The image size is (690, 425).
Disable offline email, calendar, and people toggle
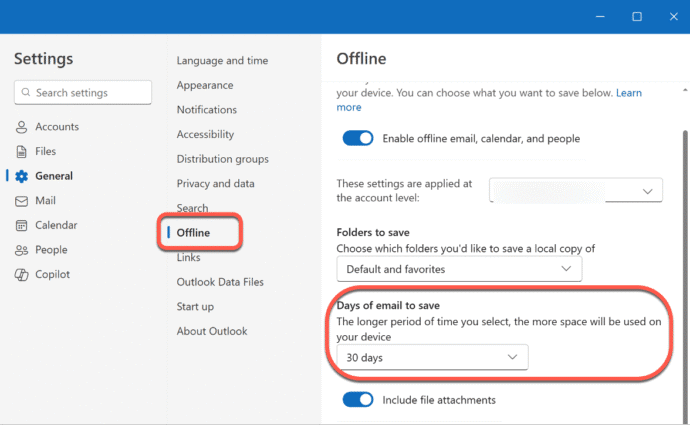[x=357, y=138]
